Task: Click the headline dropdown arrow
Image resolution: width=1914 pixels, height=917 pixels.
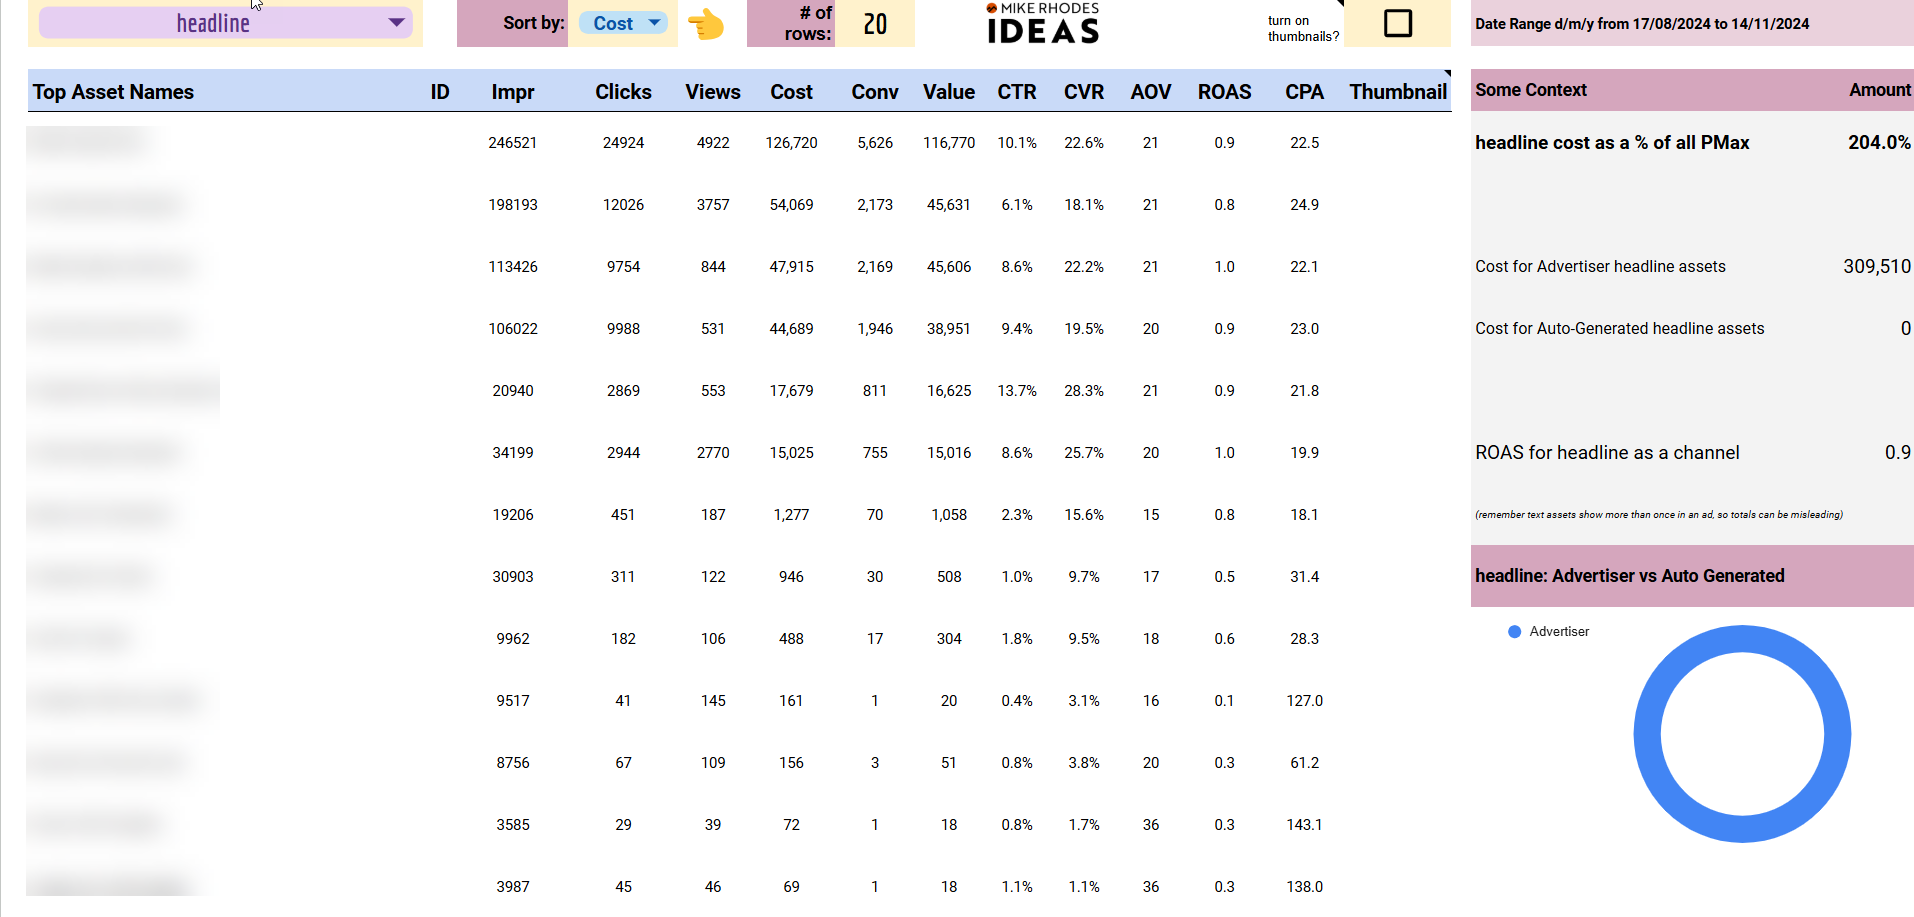Action: pyautogui.click(x=397, y=22)
